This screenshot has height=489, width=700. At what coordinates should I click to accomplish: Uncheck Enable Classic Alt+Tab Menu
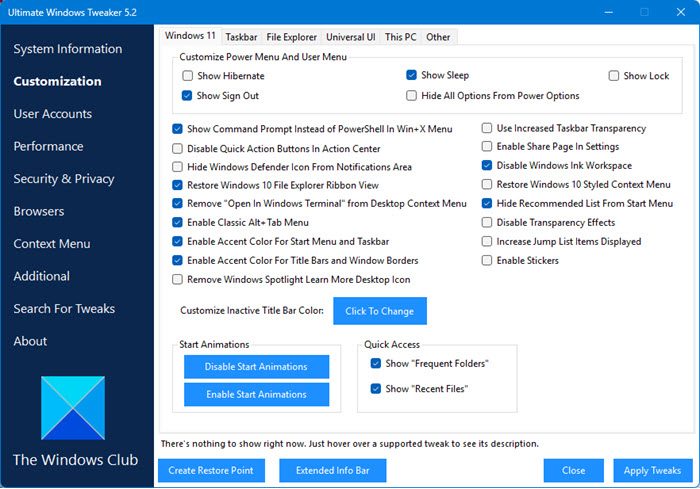point(177,222)
